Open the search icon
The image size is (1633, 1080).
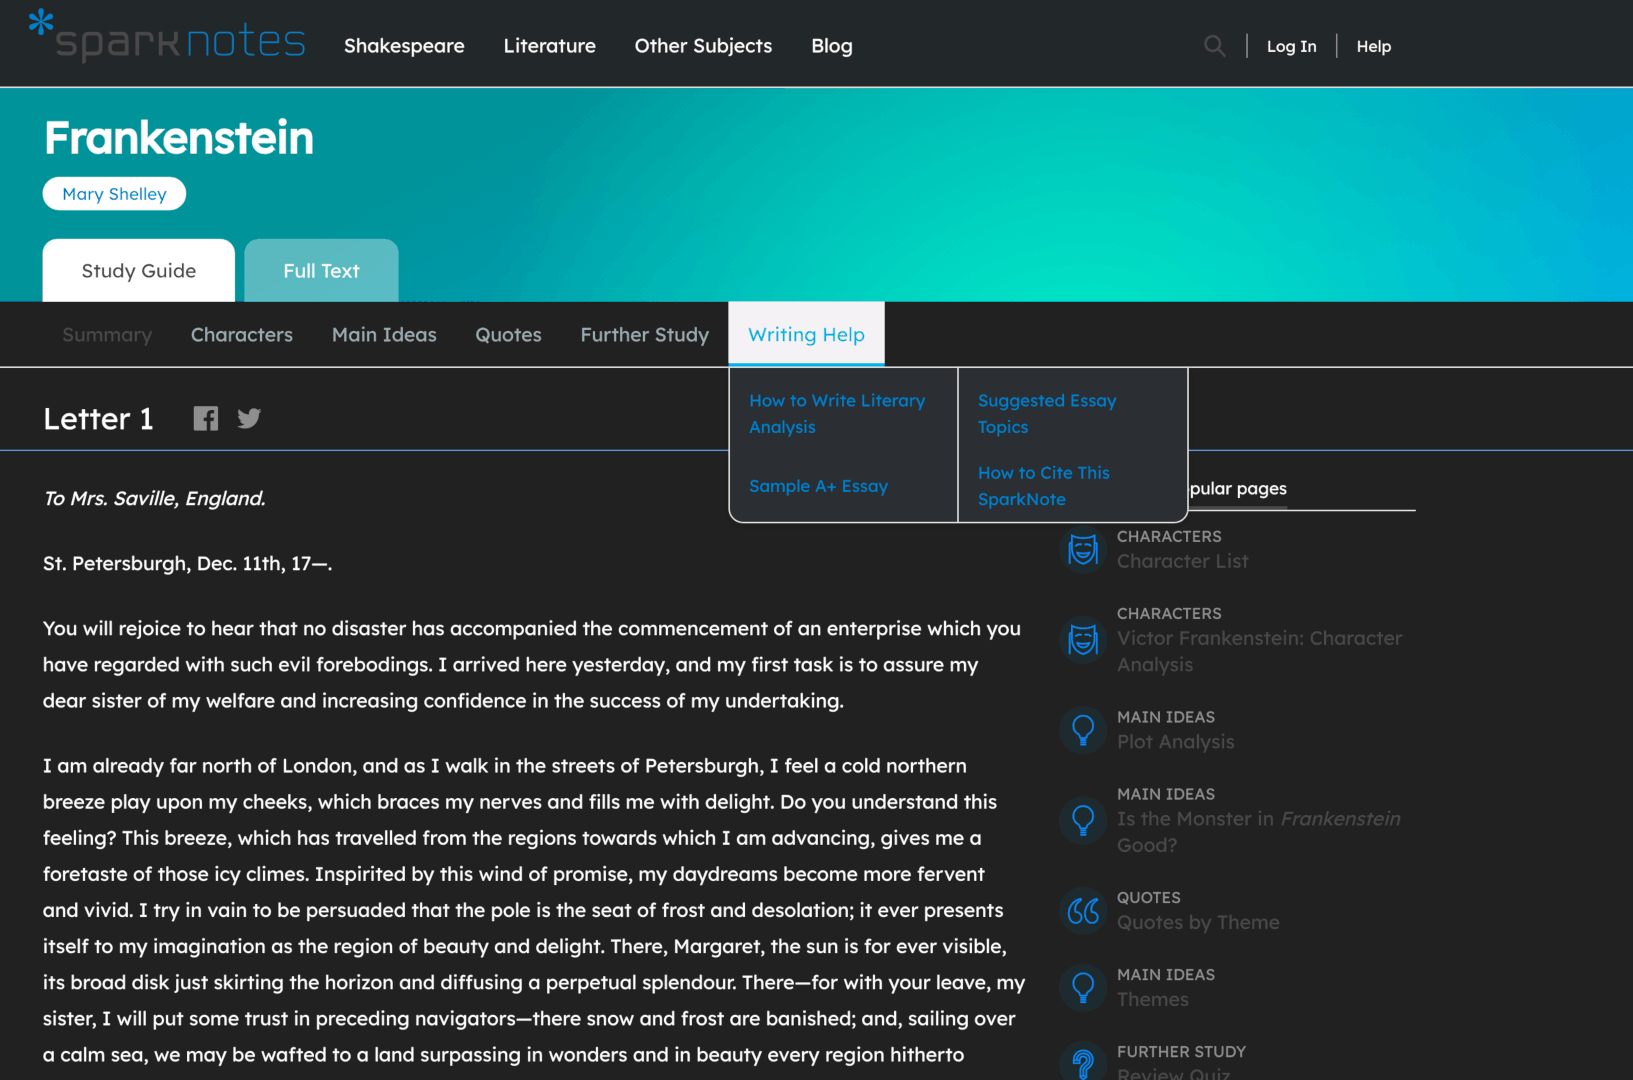pos(1214,46)
